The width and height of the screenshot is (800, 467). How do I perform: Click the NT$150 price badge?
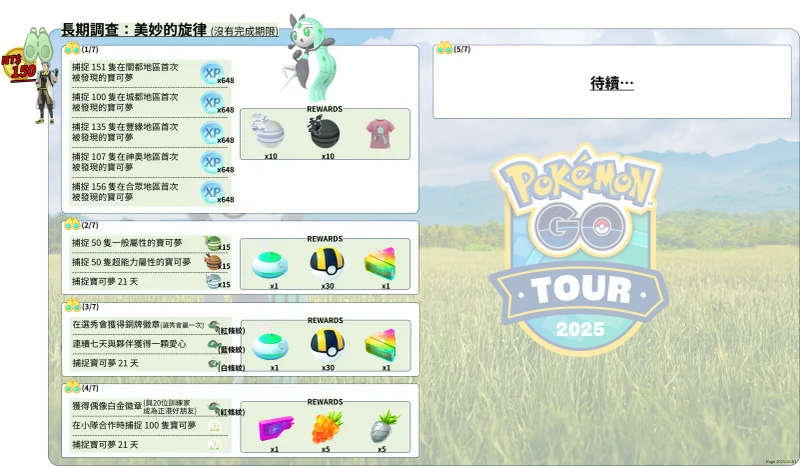tap(19, 65)
